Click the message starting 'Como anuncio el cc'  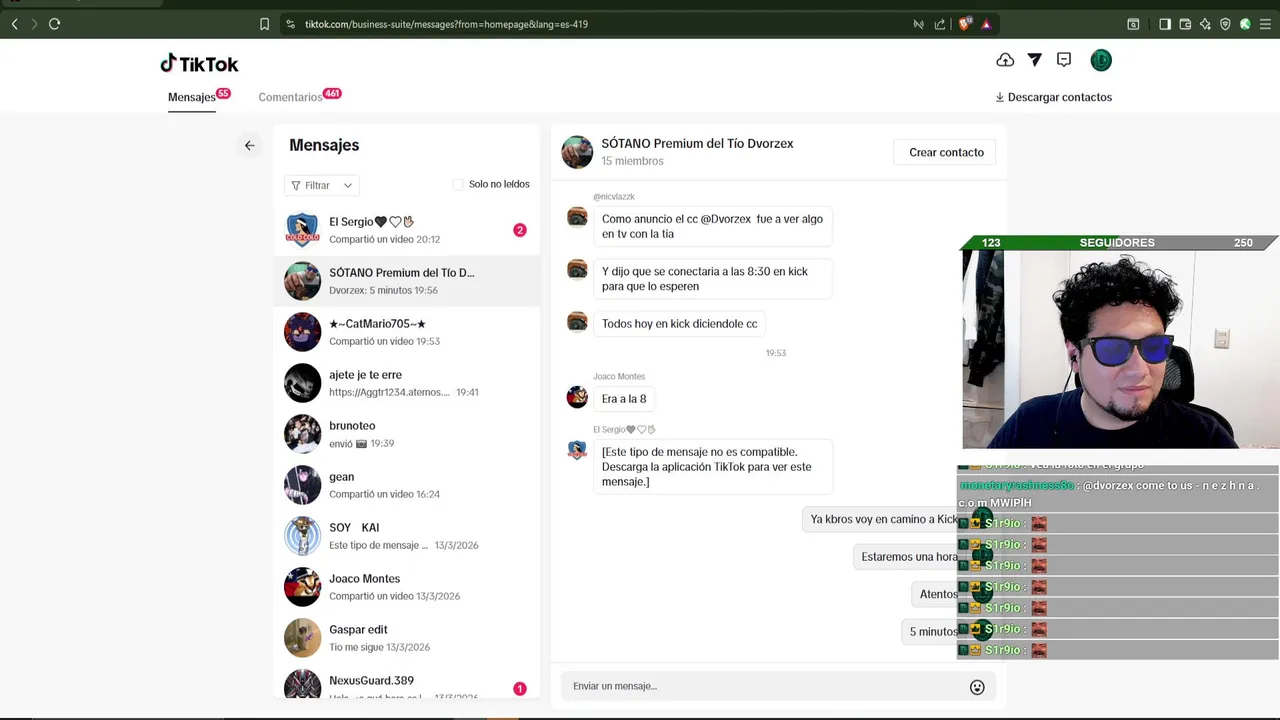pos(712,226)
